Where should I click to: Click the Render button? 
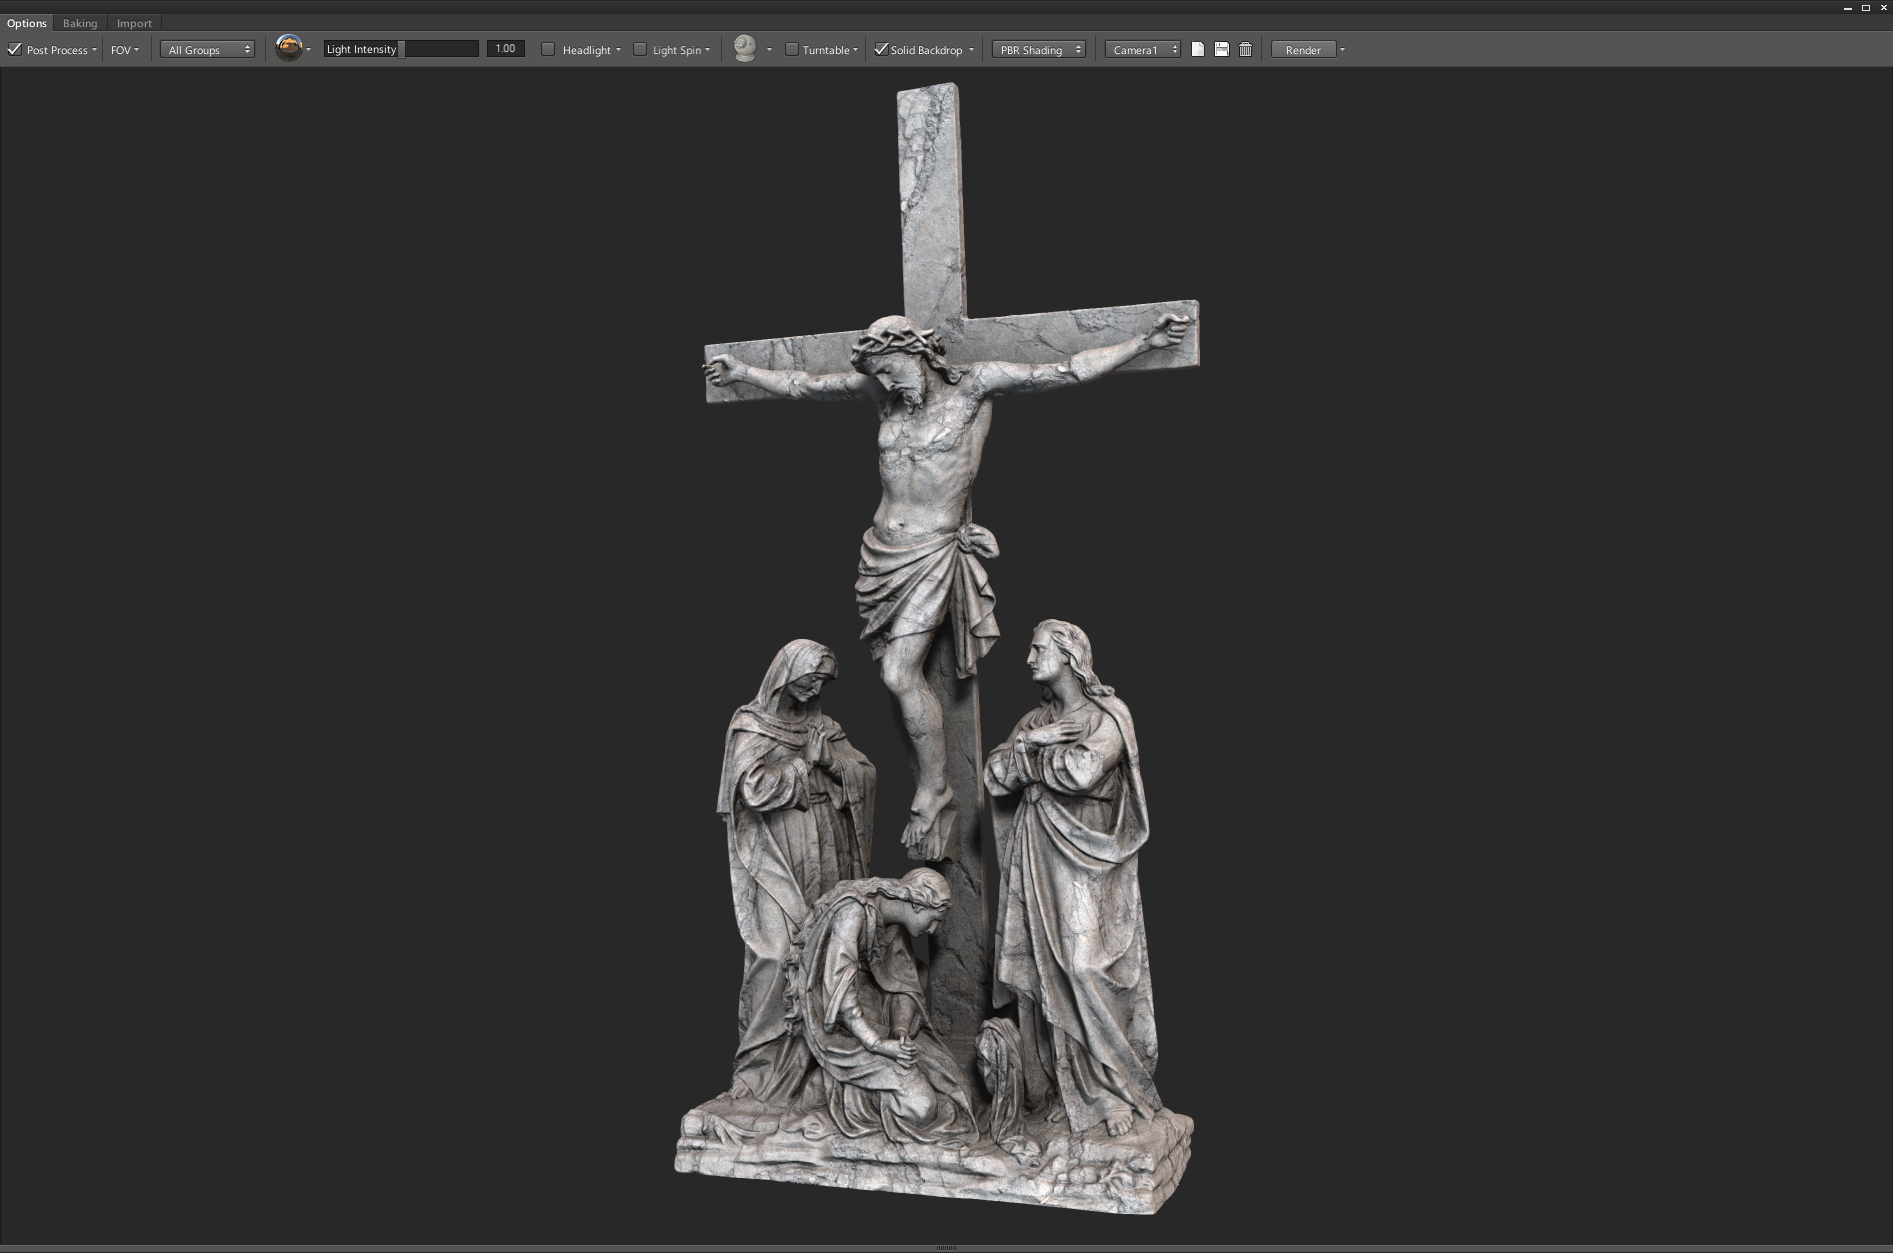click(x=1303, y=49)
